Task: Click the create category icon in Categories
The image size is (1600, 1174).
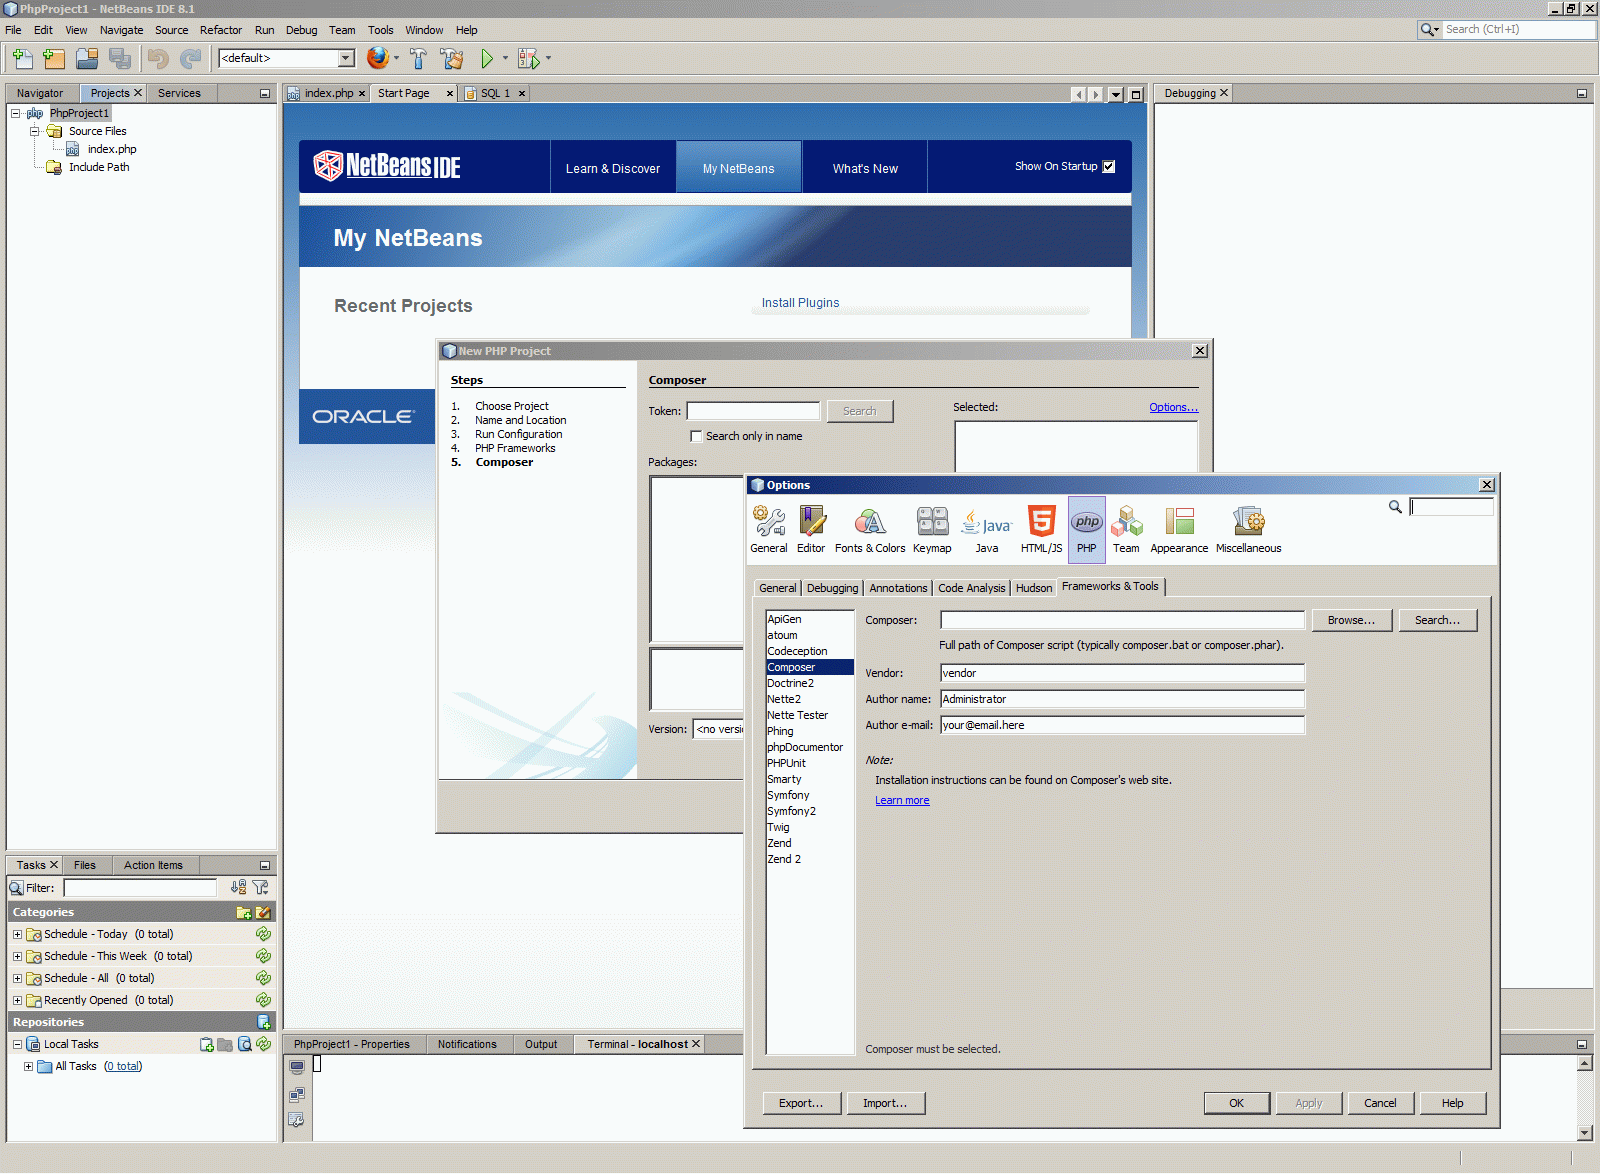Action: pos(243,912)
